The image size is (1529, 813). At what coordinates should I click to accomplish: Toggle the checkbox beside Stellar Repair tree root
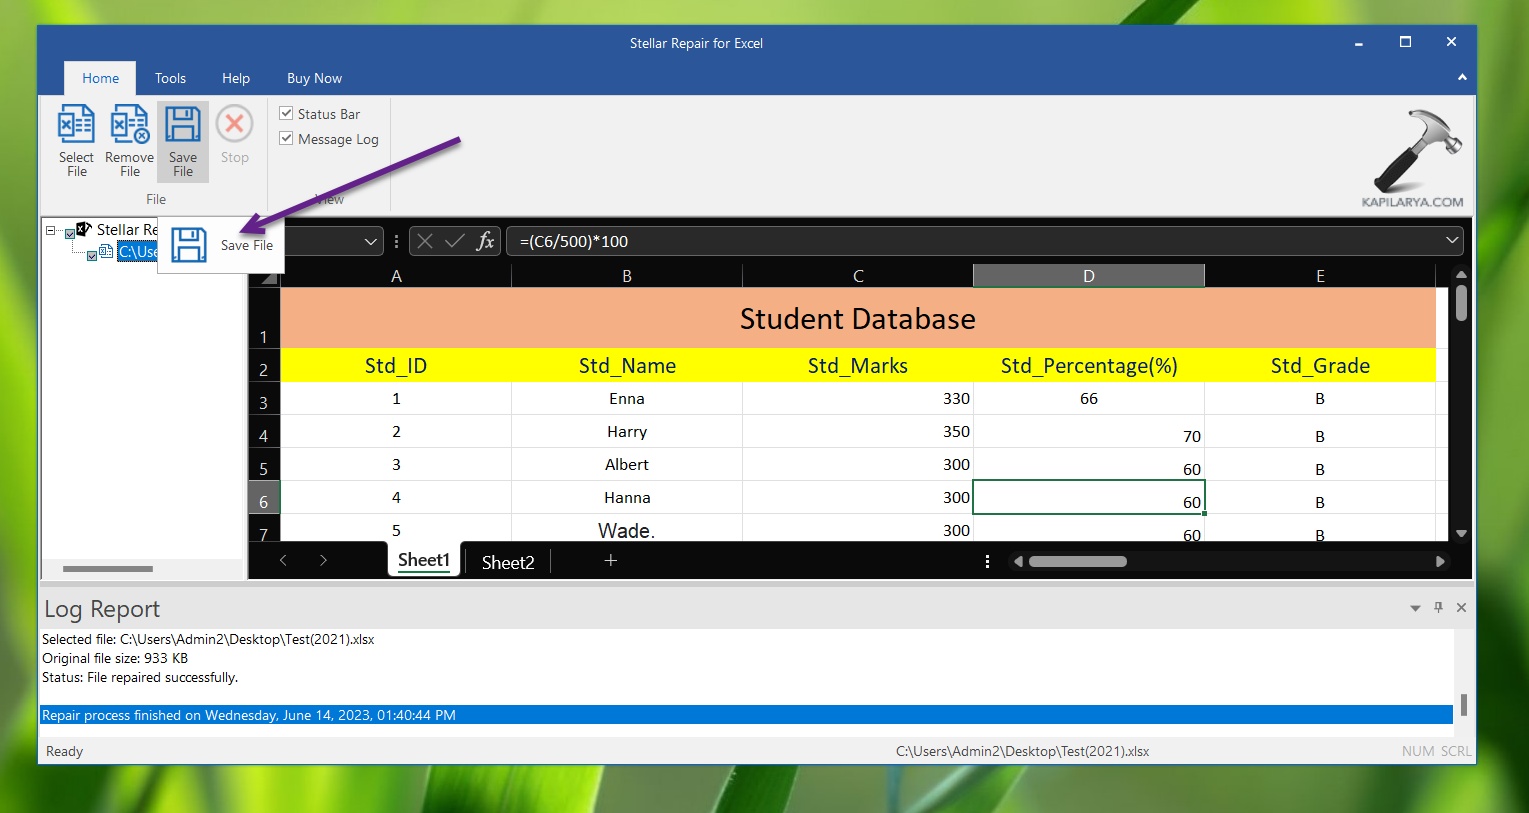pyautogui.click(x=70, y=233)
